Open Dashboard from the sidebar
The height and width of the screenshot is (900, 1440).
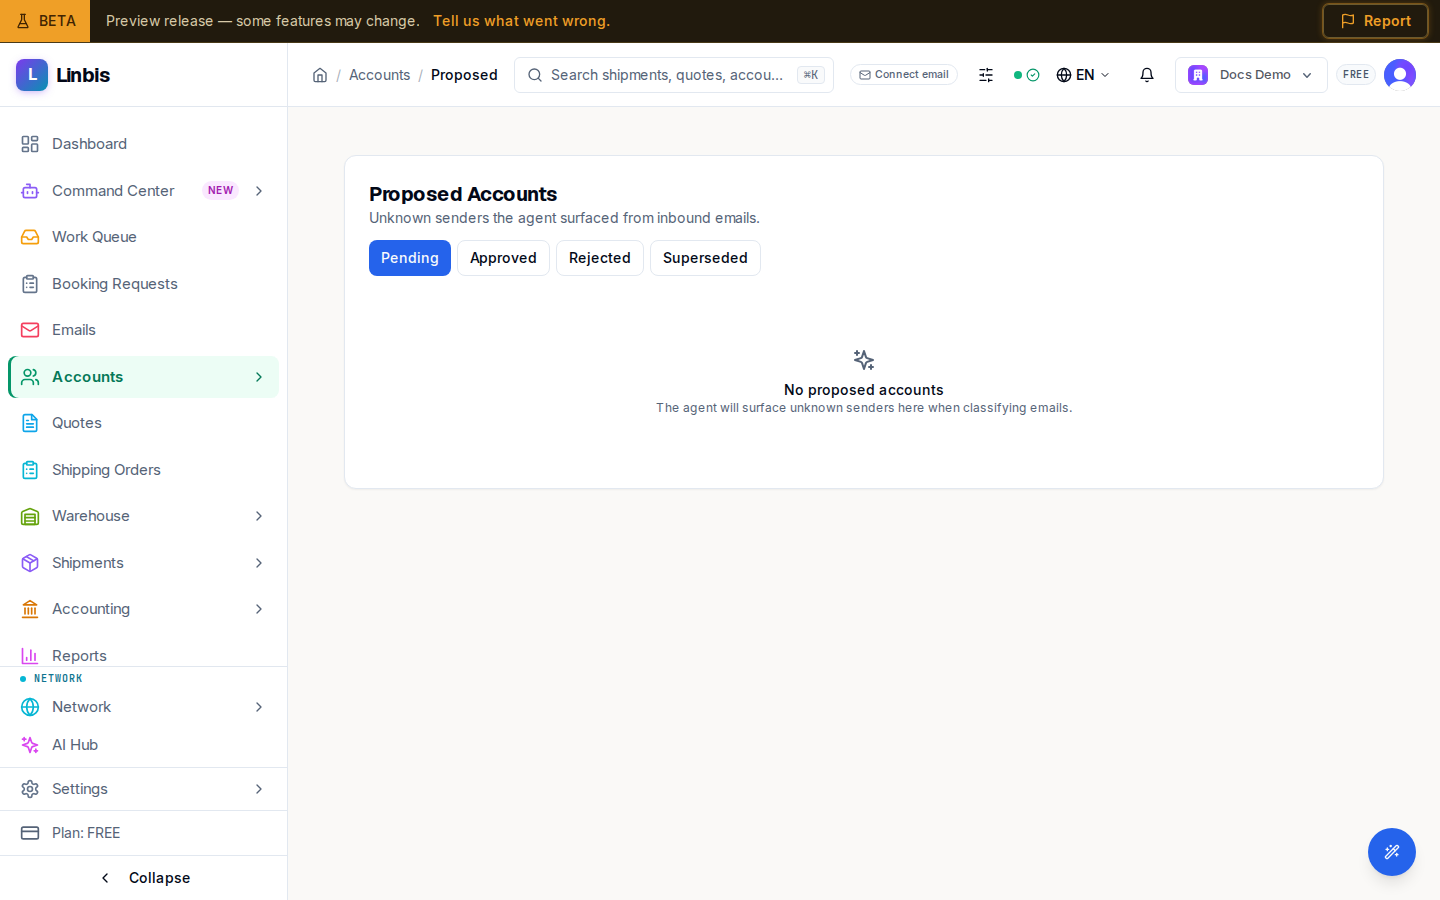(143, 144)
